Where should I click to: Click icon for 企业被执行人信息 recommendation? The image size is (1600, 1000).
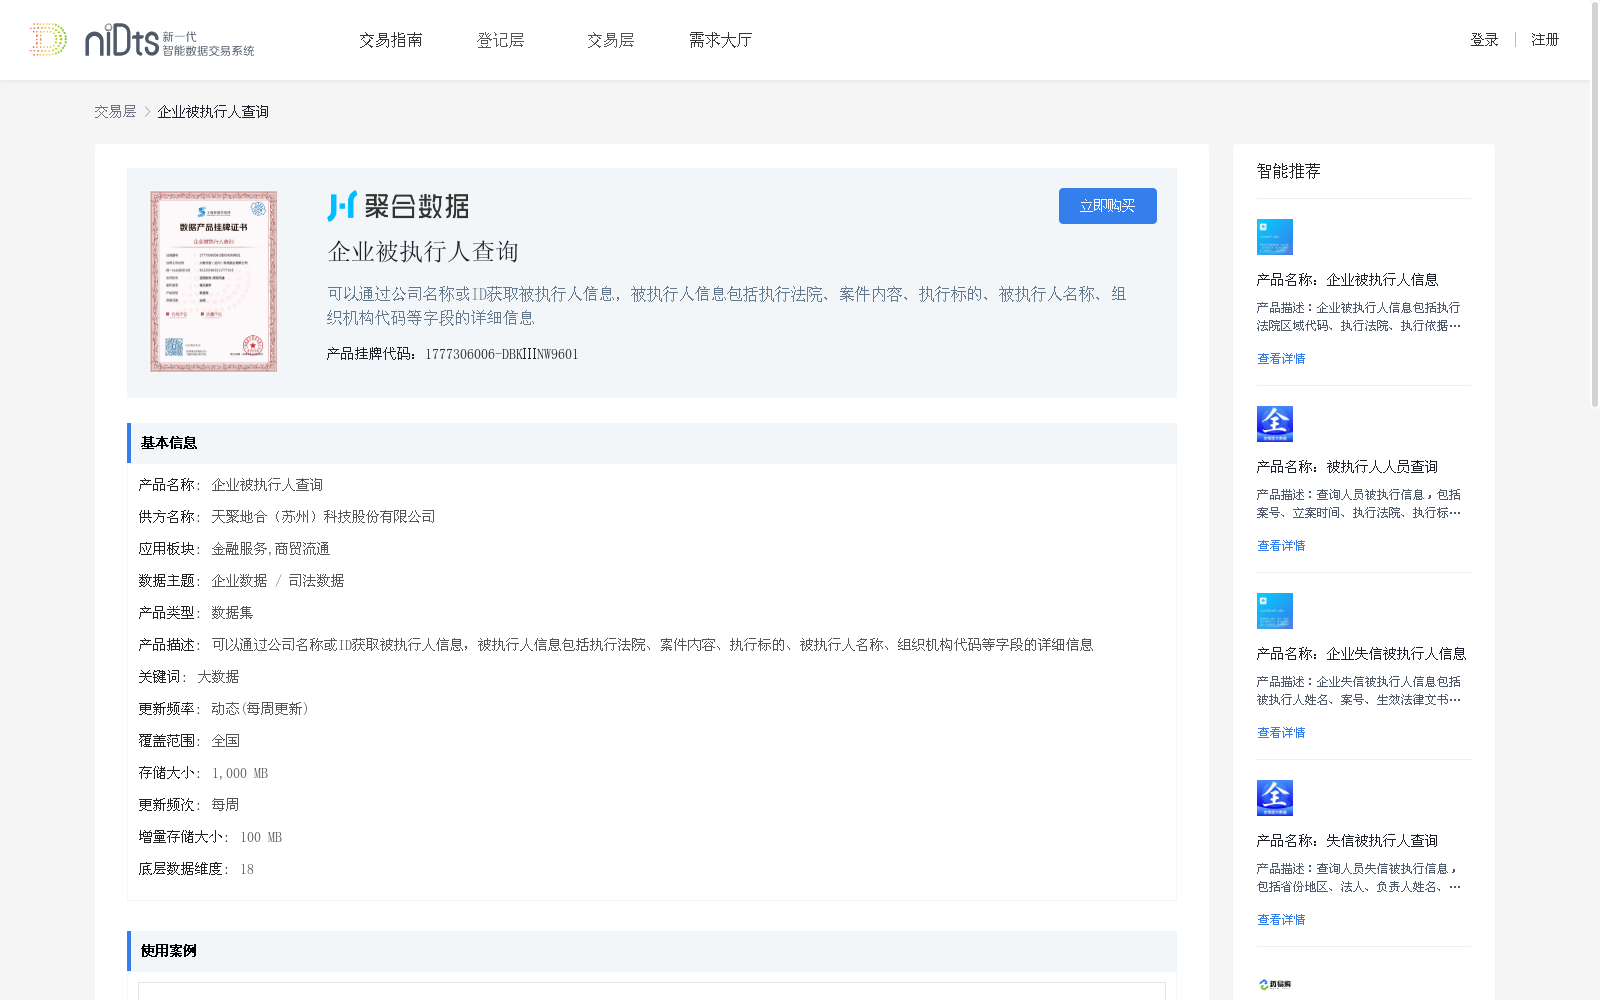(x=1275, y=237)
